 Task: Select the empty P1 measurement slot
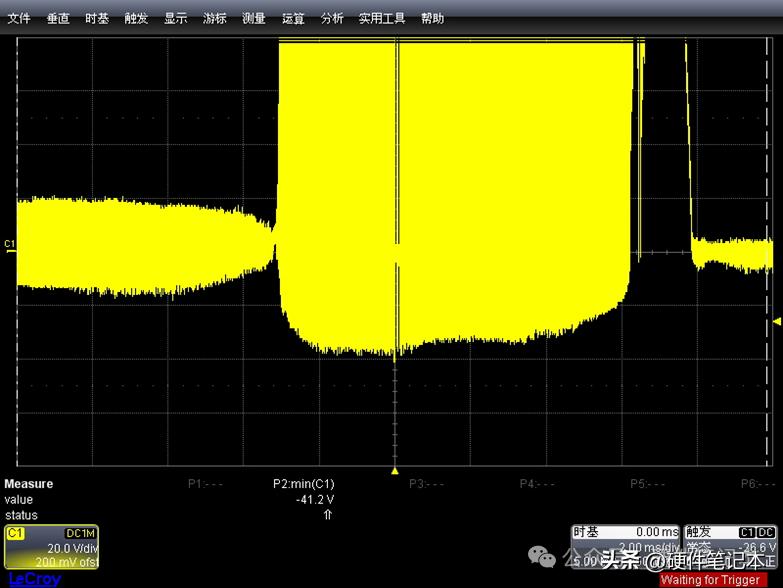[205, 484]
